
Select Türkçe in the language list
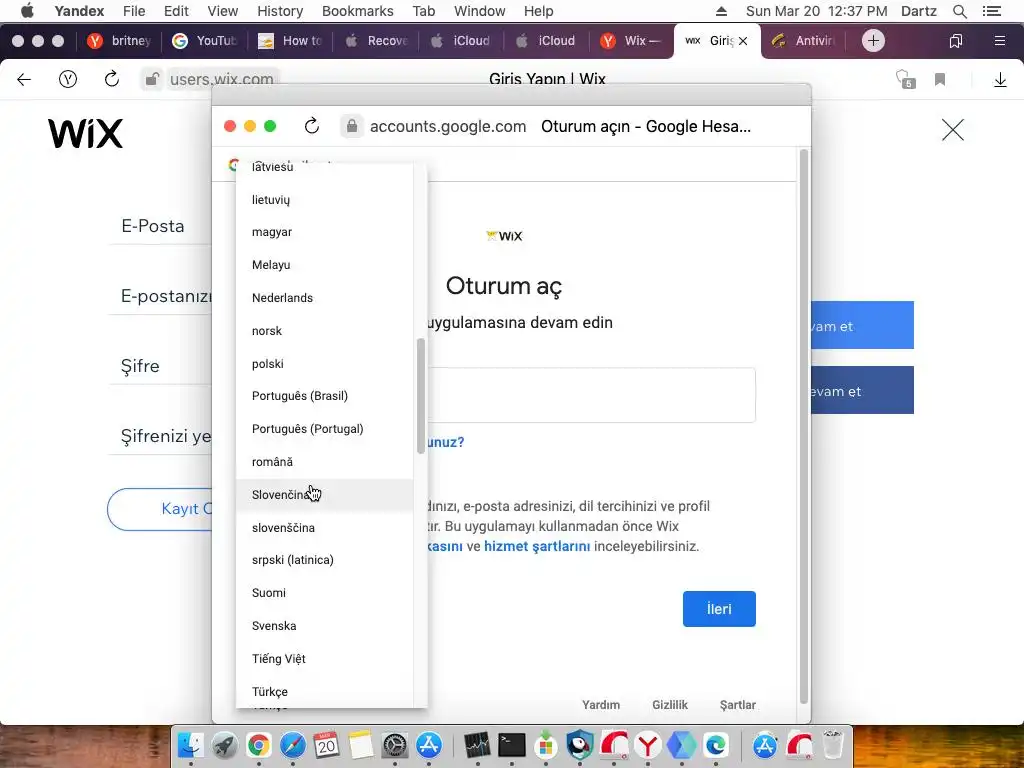(325, 692)
